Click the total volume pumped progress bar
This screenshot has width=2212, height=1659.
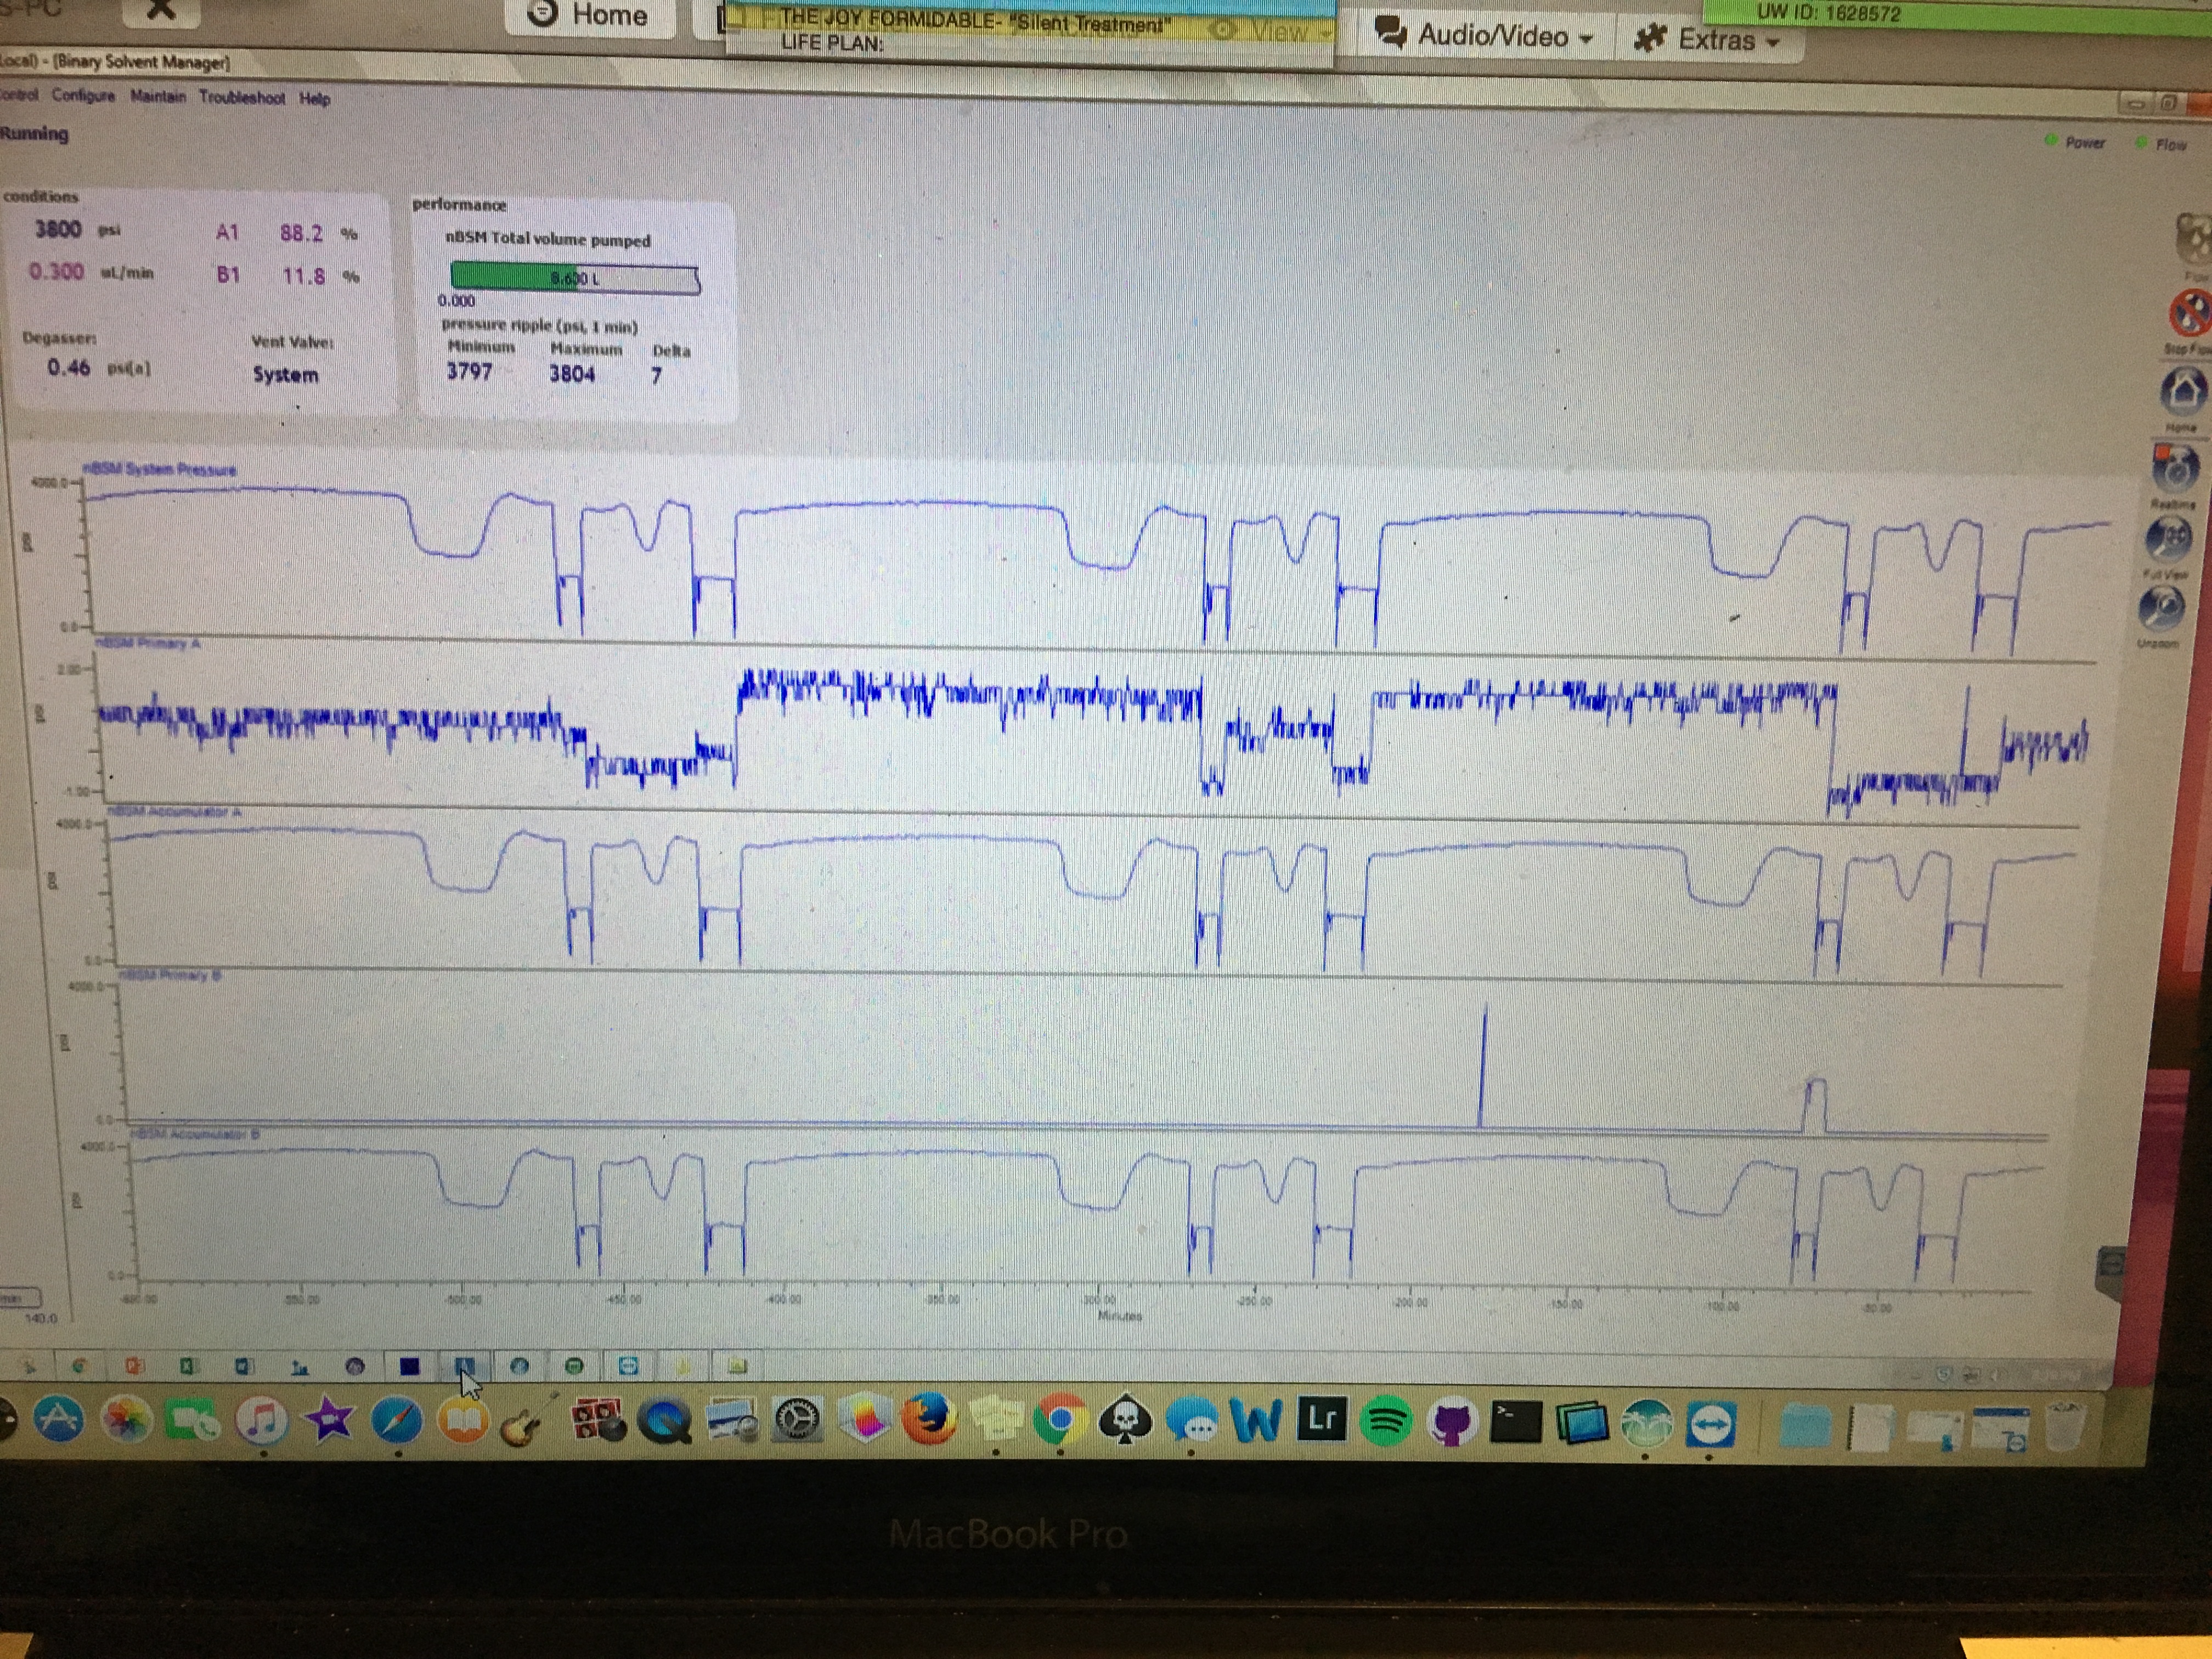coord(574,278)
